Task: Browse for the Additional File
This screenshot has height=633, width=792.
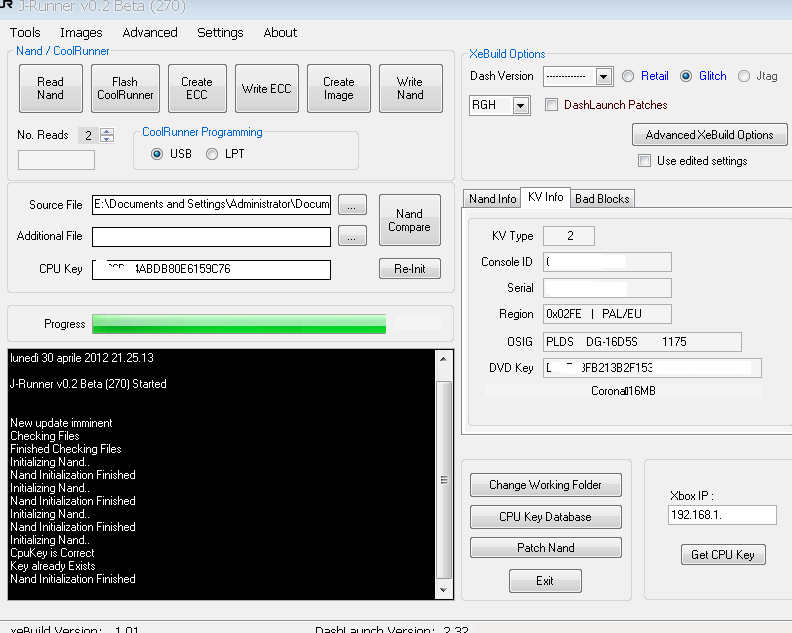Action: (x=352, y=236)
